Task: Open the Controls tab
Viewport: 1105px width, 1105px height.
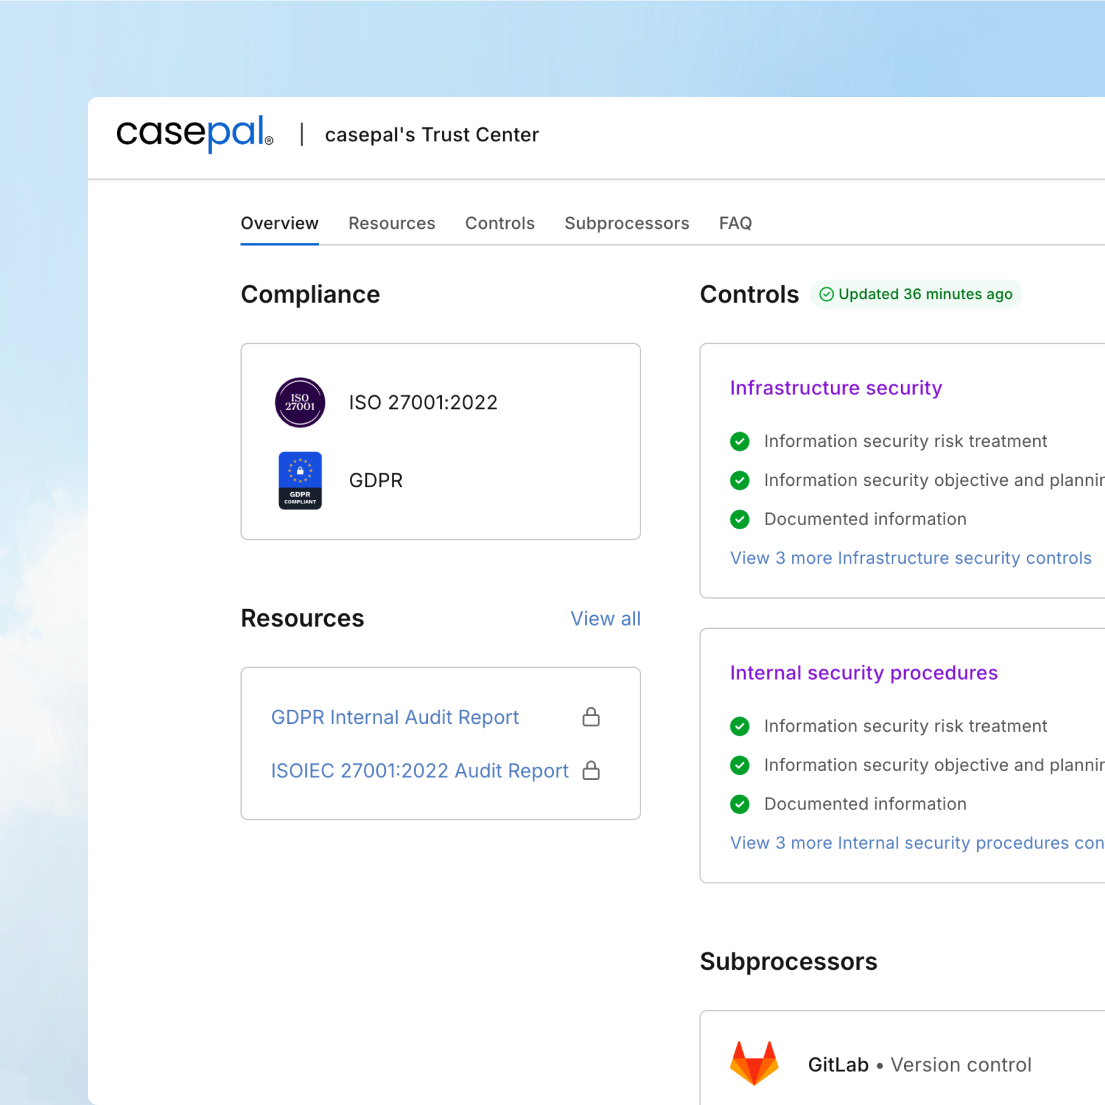Action: click(500, 223)
